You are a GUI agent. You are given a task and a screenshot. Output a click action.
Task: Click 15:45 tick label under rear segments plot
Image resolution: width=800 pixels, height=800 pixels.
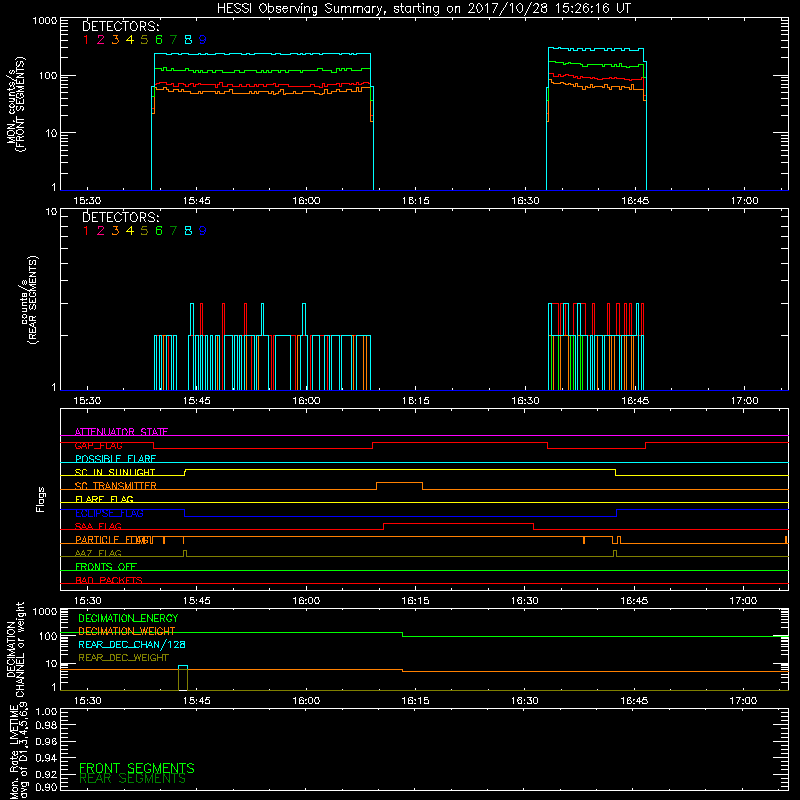click(x=196, y=401)
